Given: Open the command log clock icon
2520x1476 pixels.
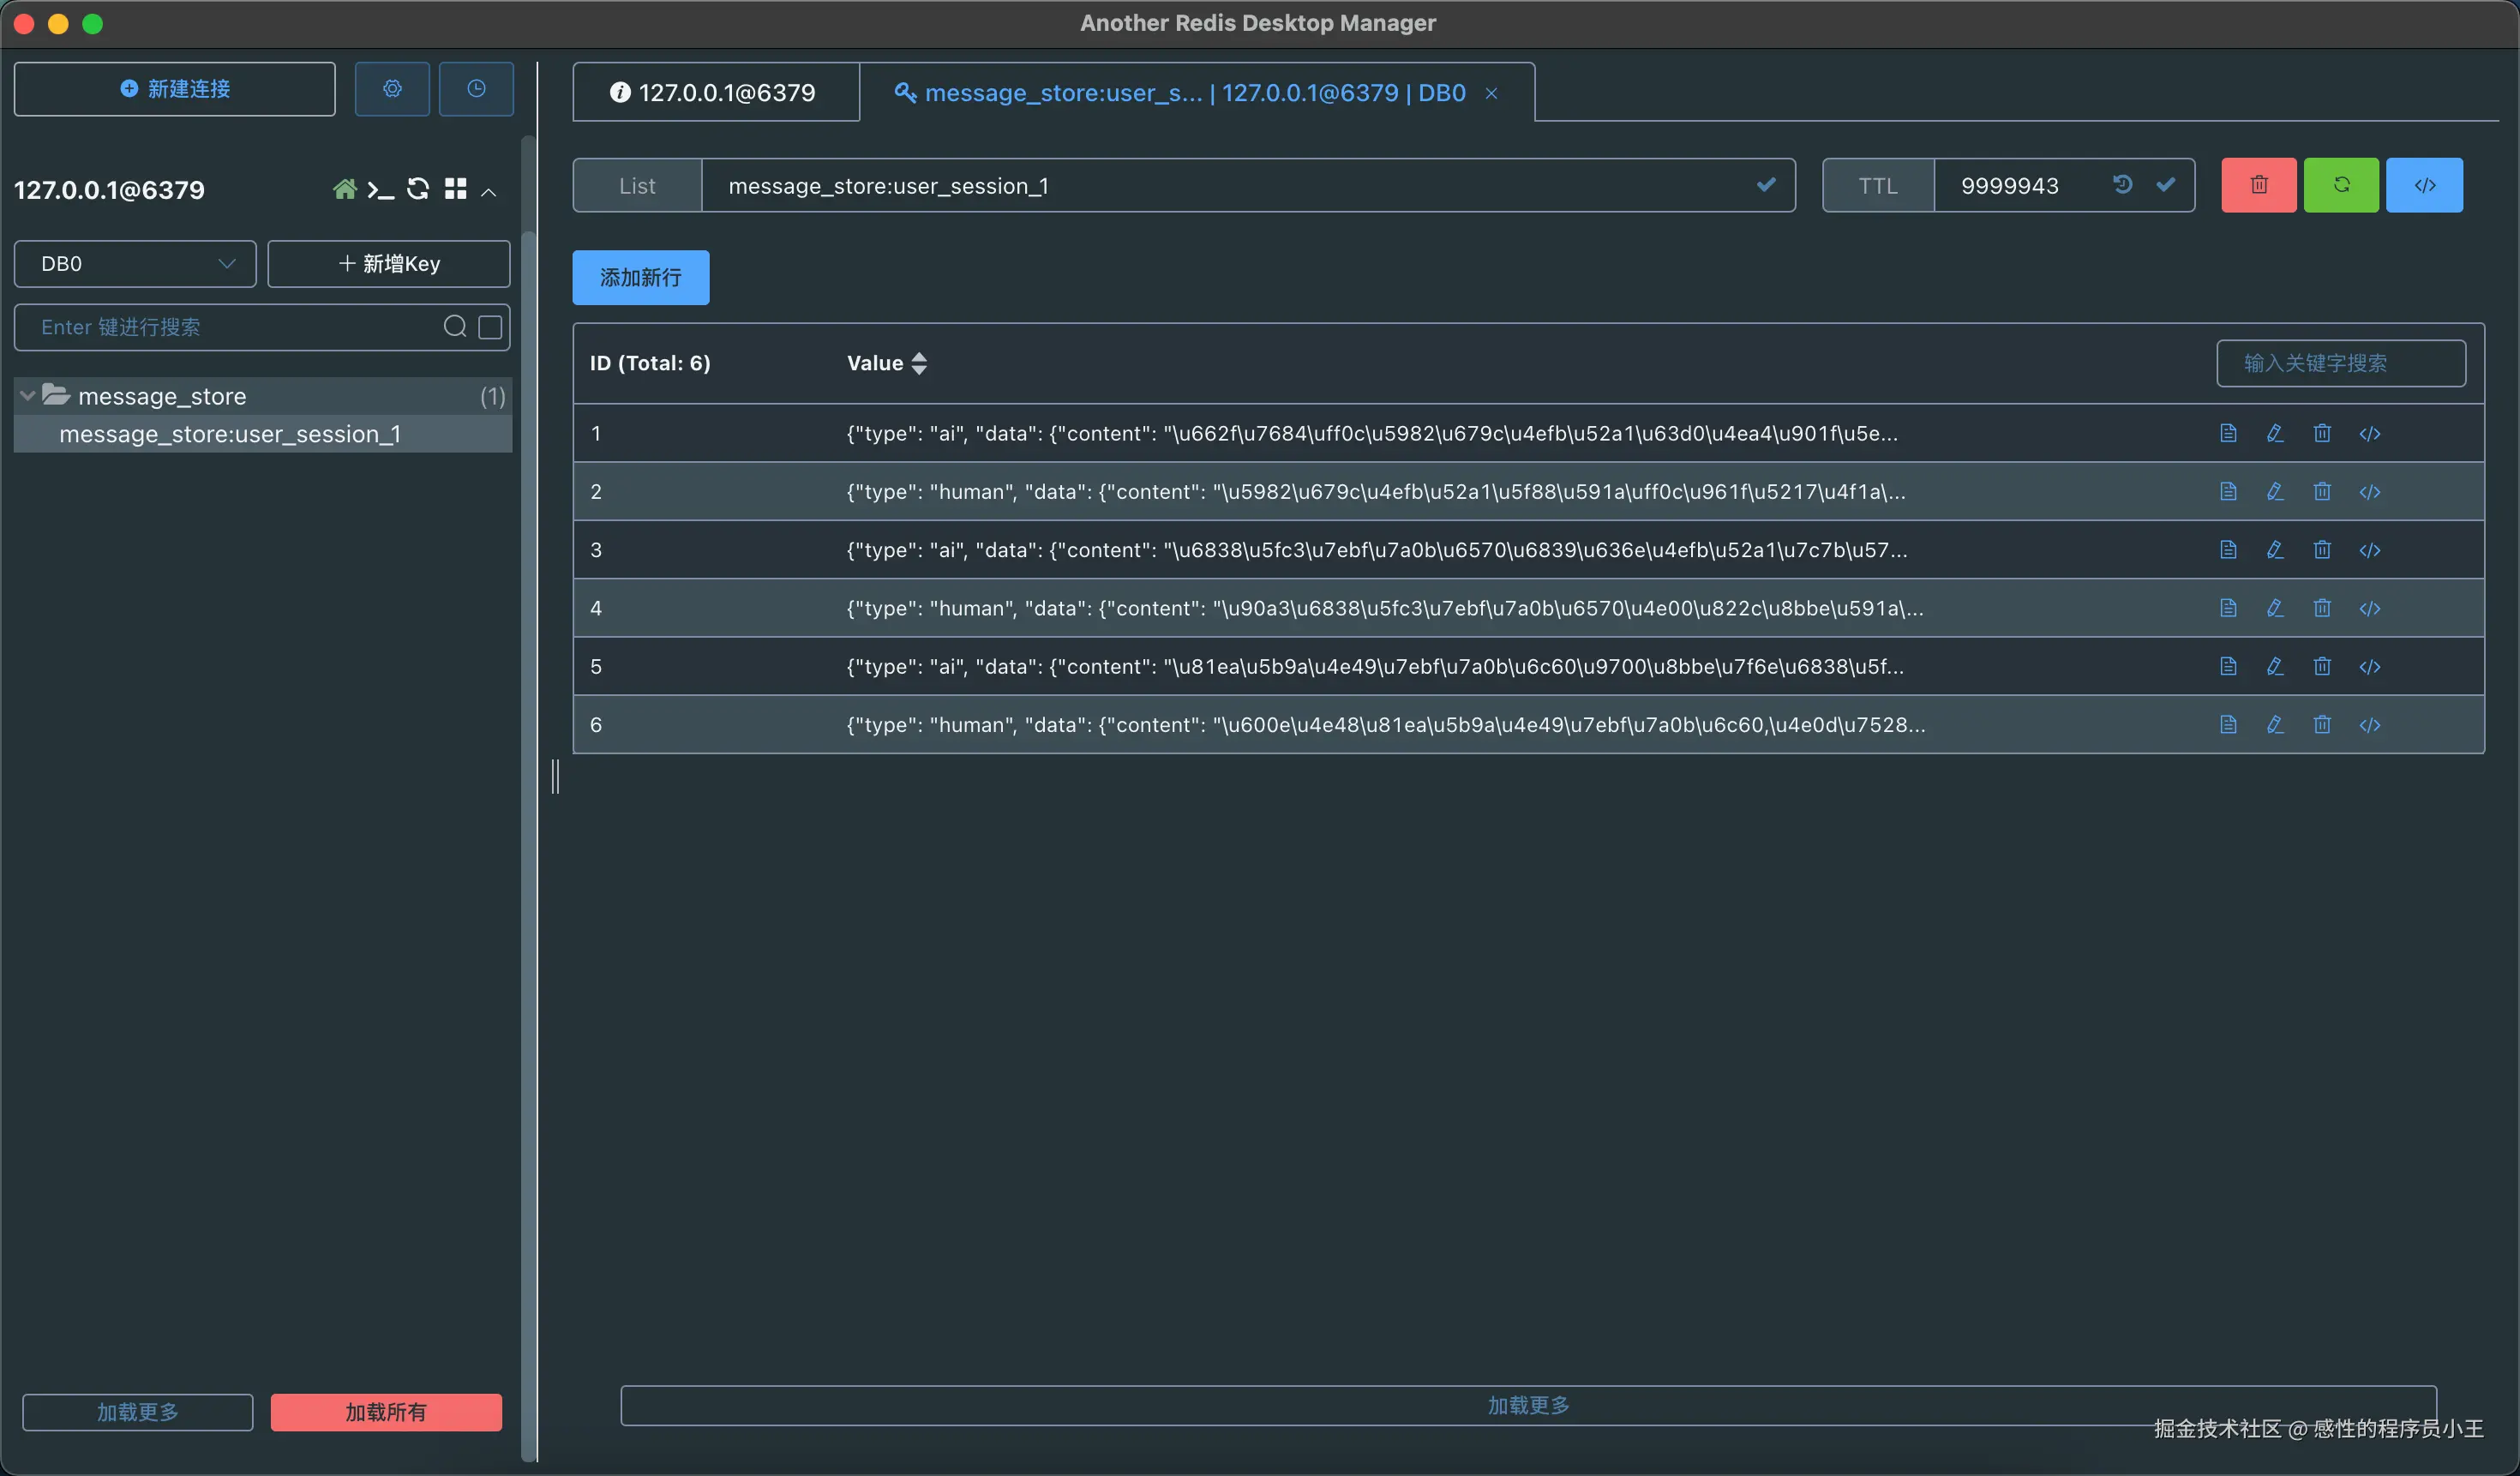Looking at the screenshot, I should click(476, 89).
